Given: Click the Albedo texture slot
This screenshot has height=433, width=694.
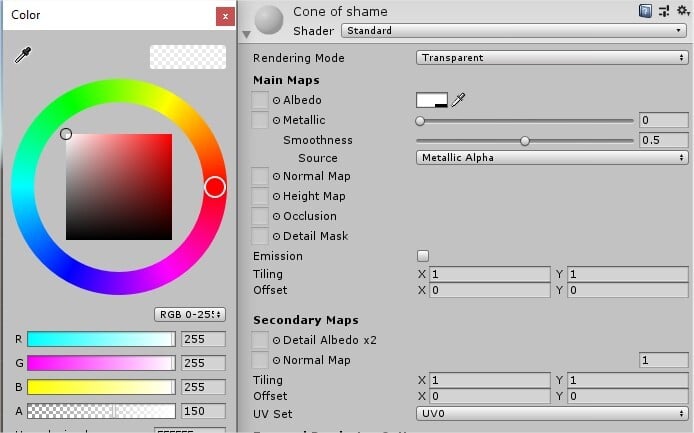Looking at the screenshot, I should click(260, 100).
